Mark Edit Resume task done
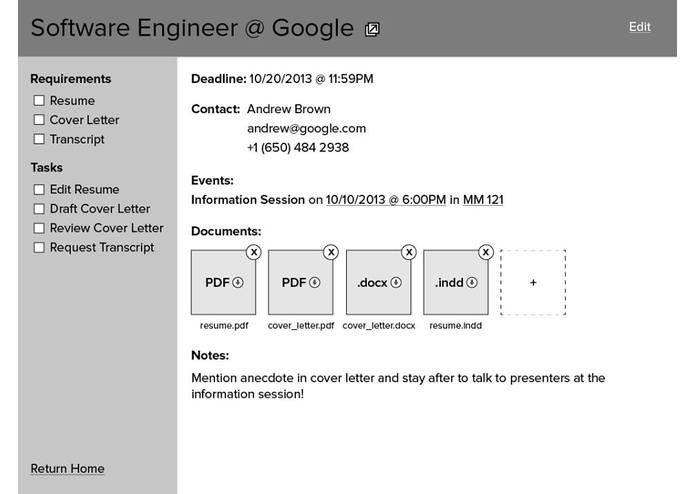695x494 pixels. coord(39,190)
